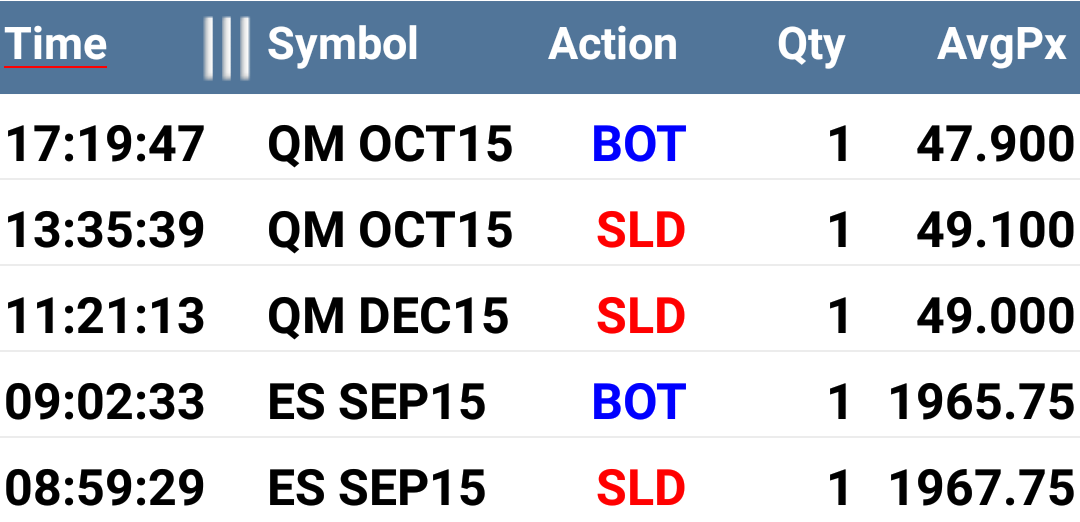1080x522 pixels.
Task: Click red SLD action for QM DEC15
Action: coord(641,316)
